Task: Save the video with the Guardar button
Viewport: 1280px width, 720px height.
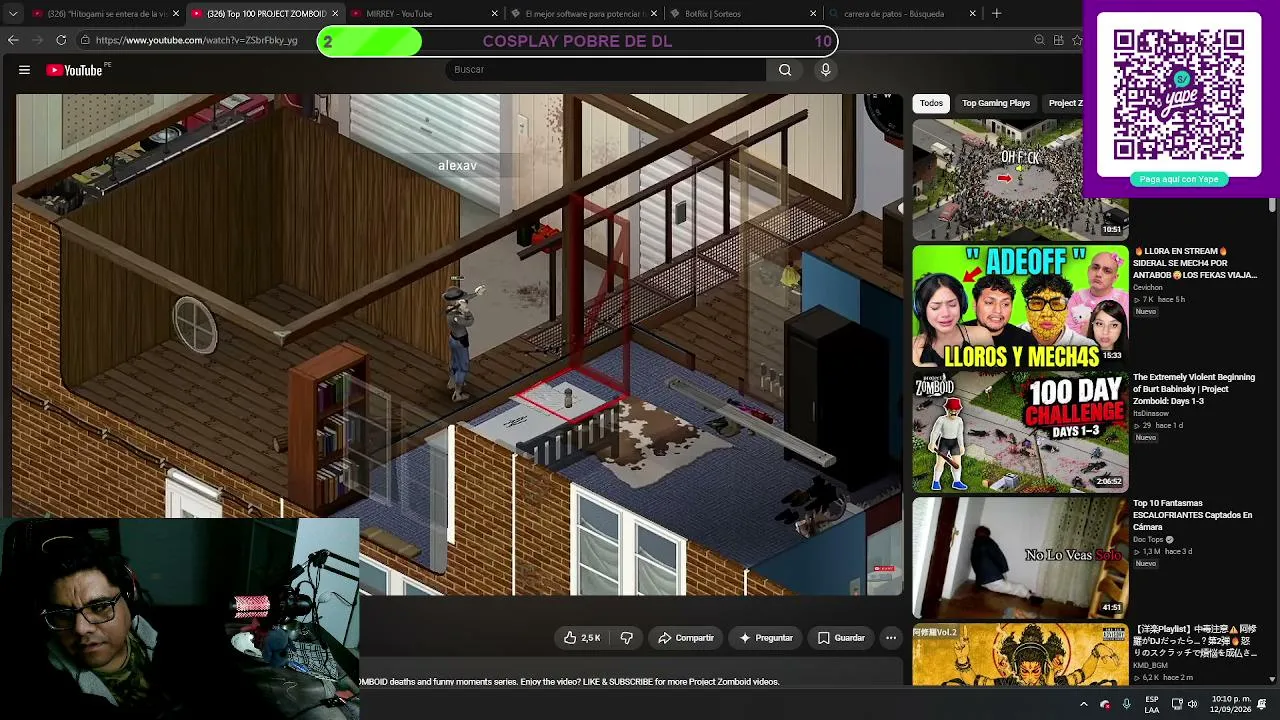Action: pos(841,638)
